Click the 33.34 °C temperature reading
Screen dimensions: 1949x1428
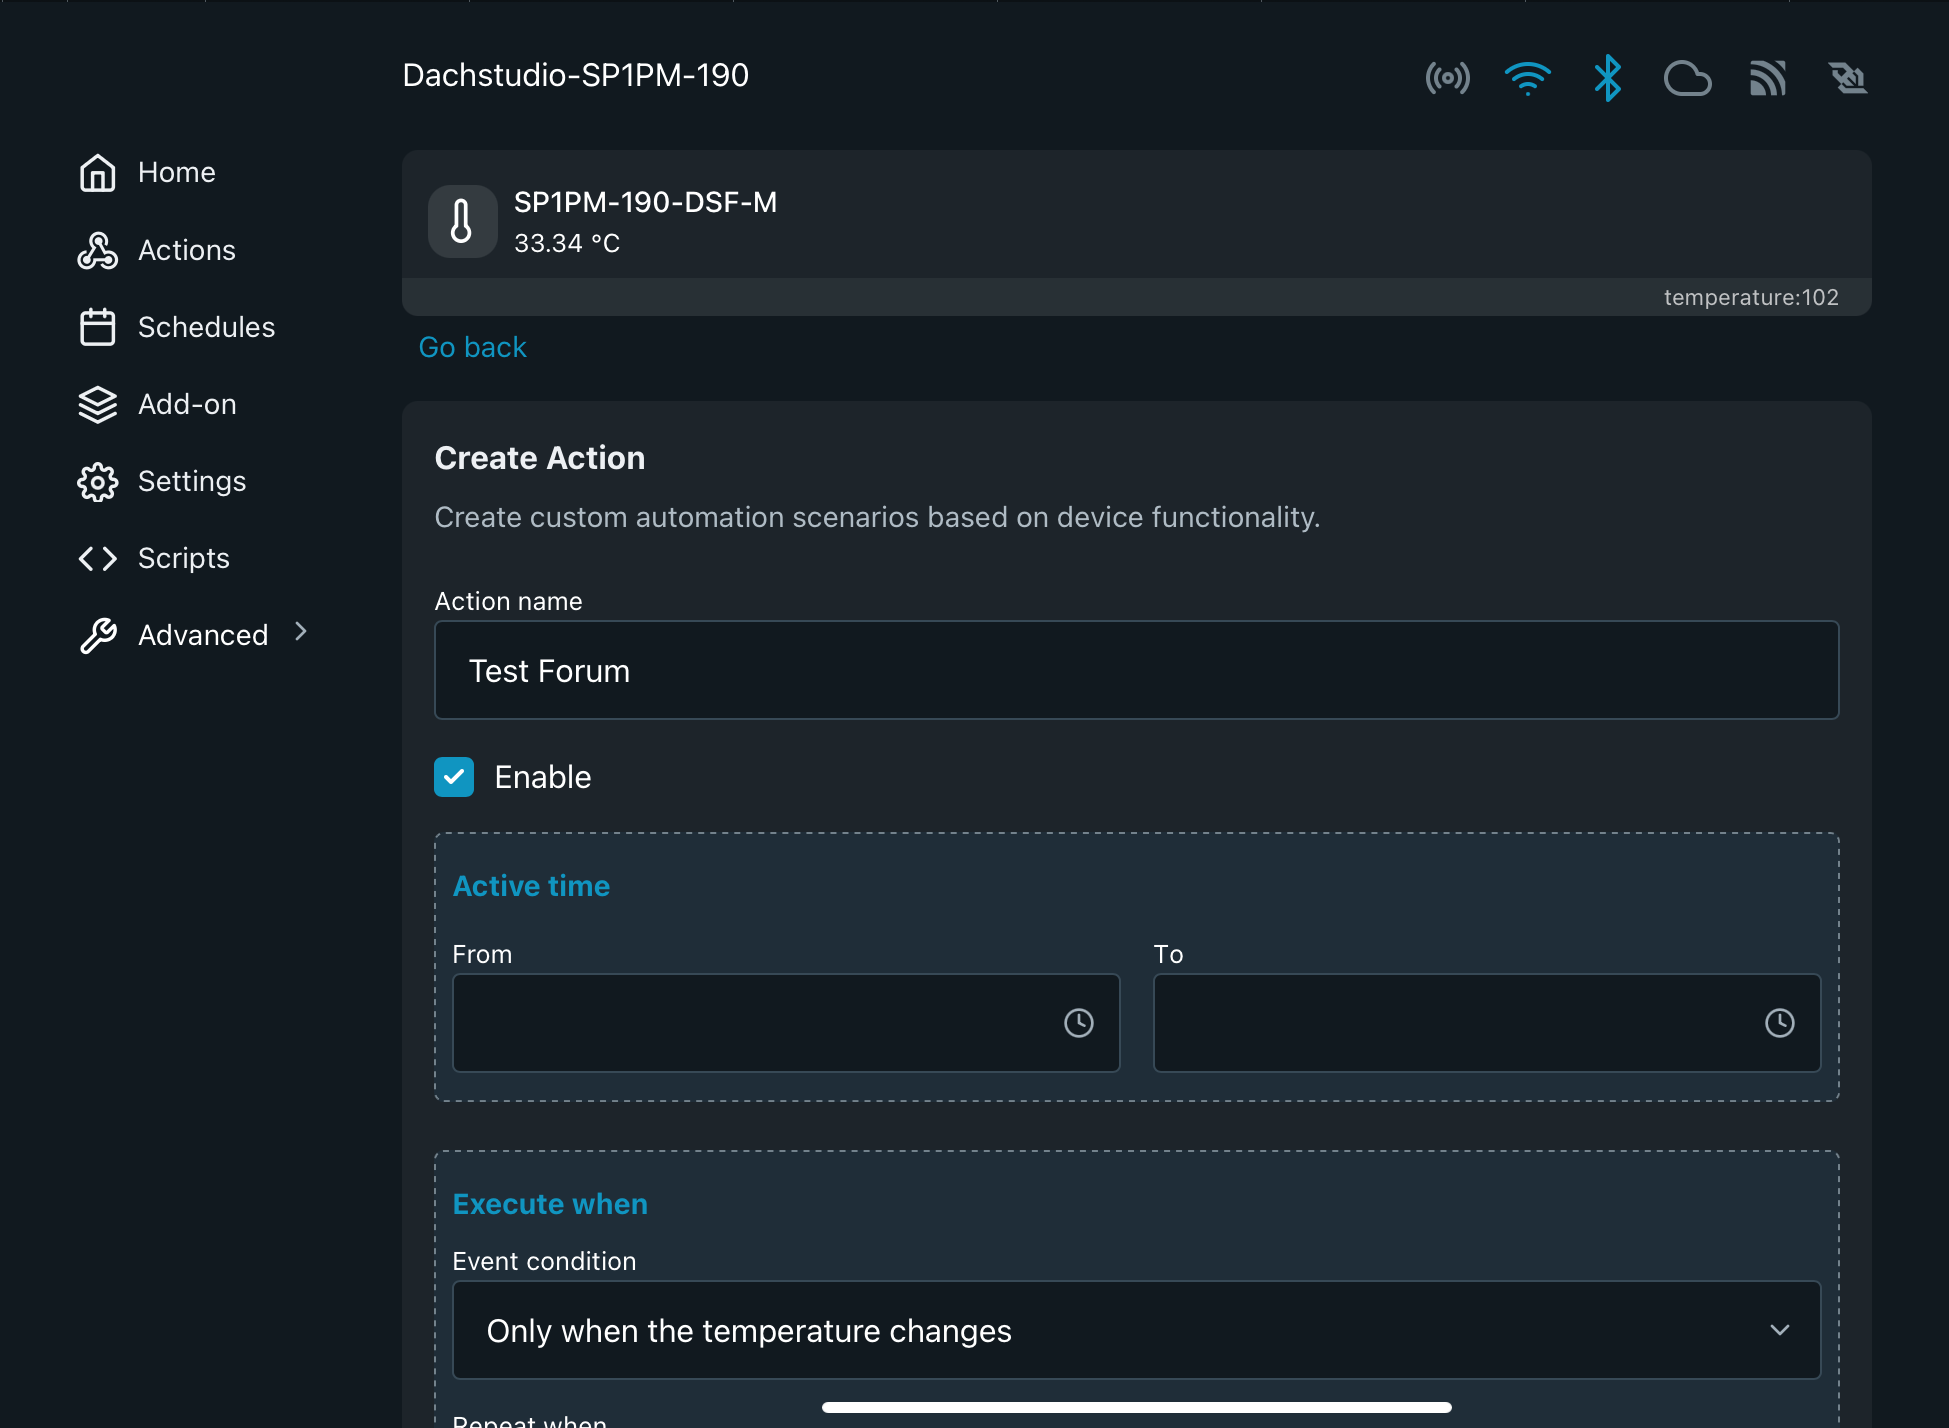pyautogui.click(x=567, y=243)
